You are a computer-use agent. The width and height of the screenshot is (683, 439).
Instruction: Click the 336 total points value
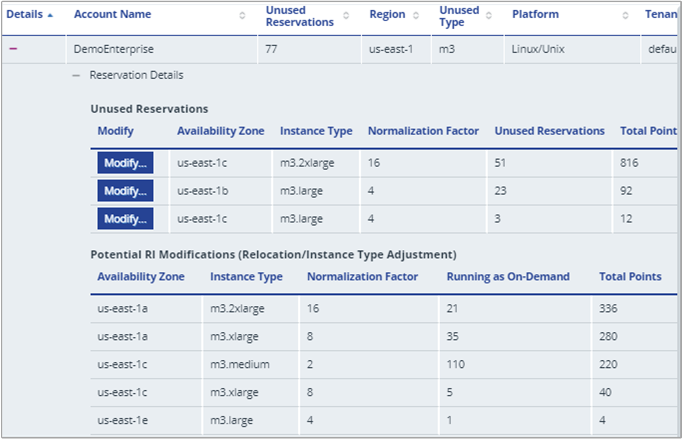point(608,309)
